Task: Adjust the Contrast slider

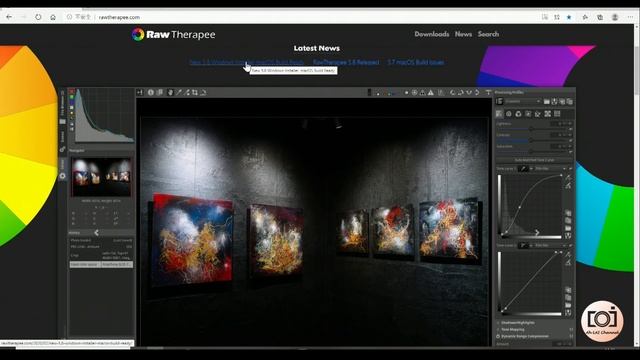Action: 532,140
